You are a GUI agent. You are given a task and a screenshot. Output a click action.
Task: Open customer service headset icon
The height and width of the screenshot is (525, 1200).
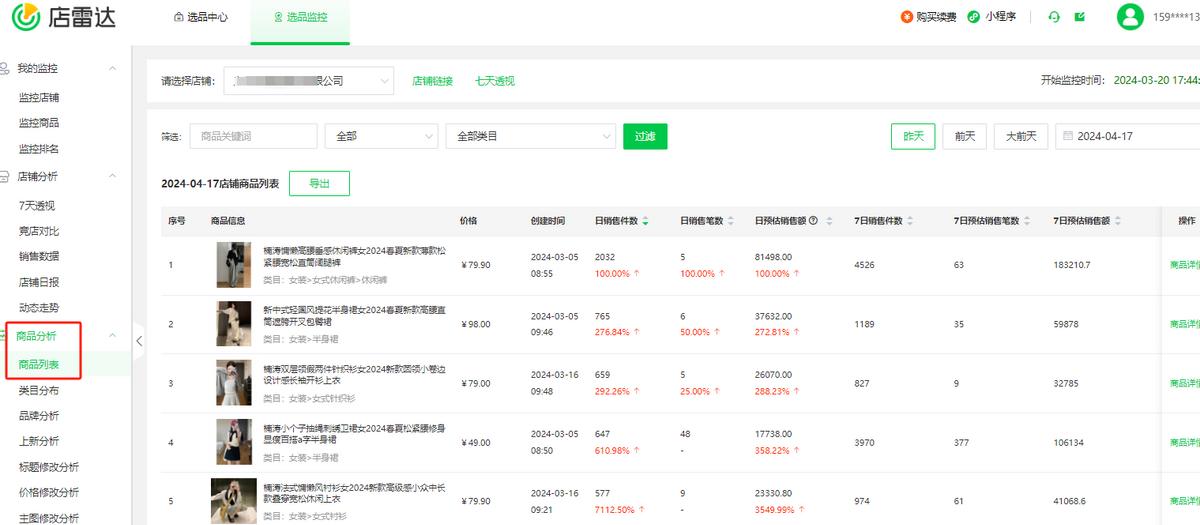[x=1054, y=17]
